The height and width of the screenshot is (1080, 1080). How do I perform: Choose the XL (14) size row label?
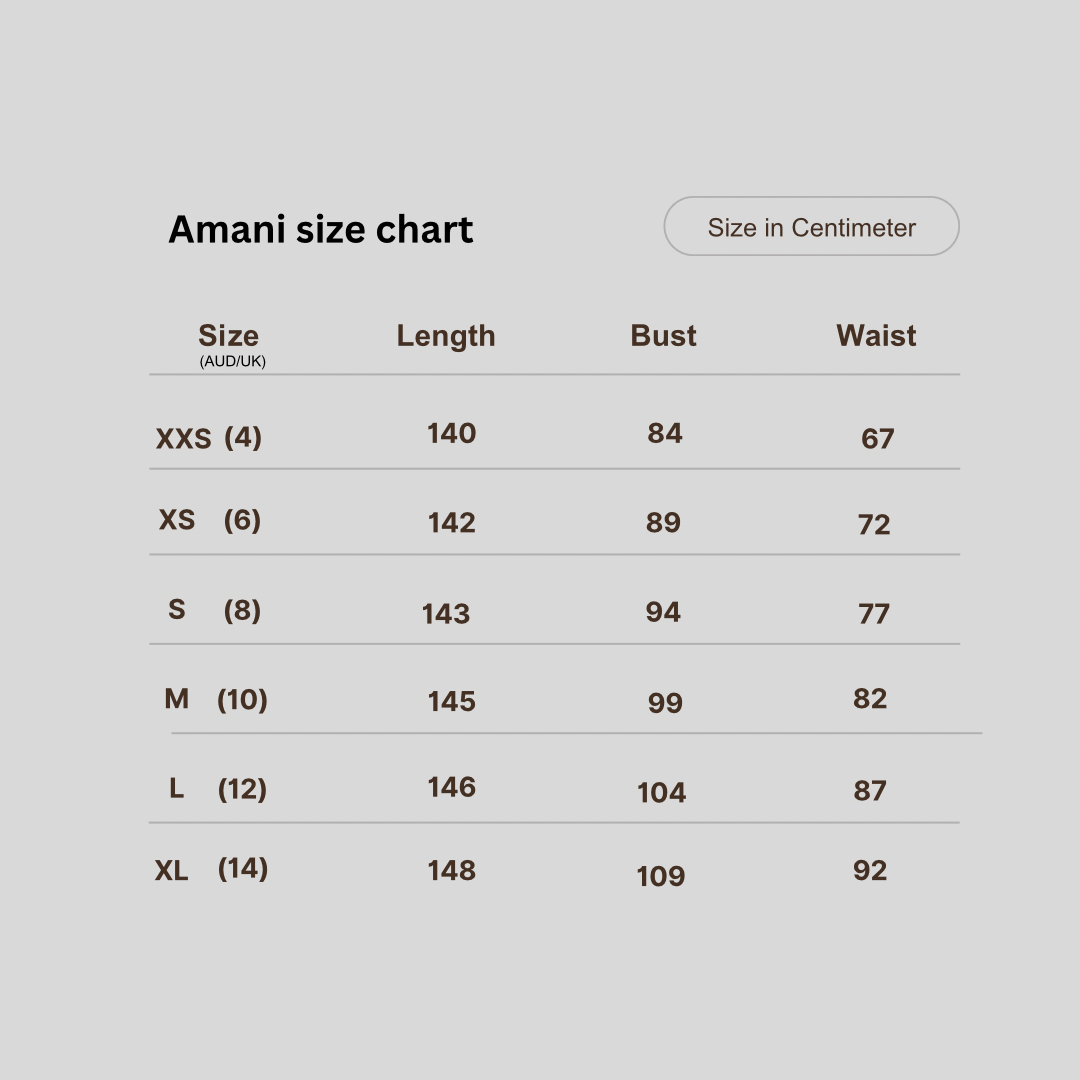pyautogui.click(x=211, y=869)
